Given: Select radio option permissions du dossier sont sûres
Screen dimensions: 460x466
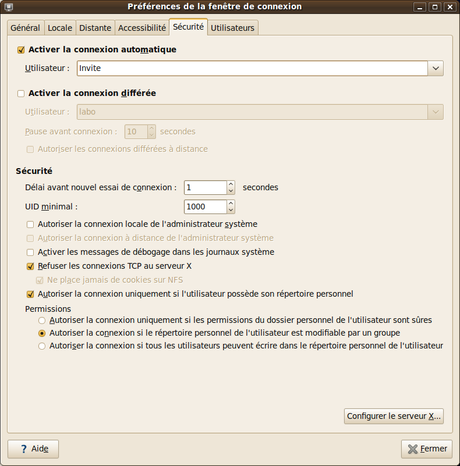Looking at the screenshot, I should pos(42,321).
